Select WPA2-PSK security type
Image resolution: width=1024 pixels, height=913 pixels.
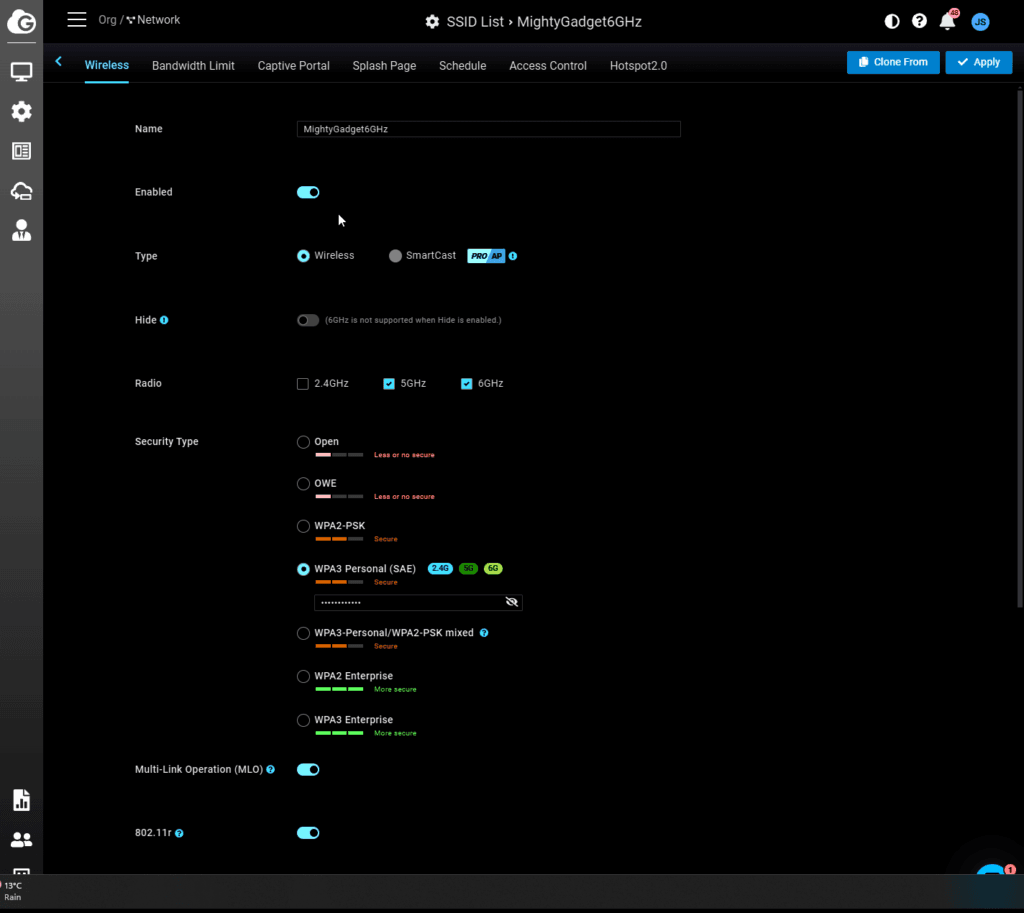(304, 526)
